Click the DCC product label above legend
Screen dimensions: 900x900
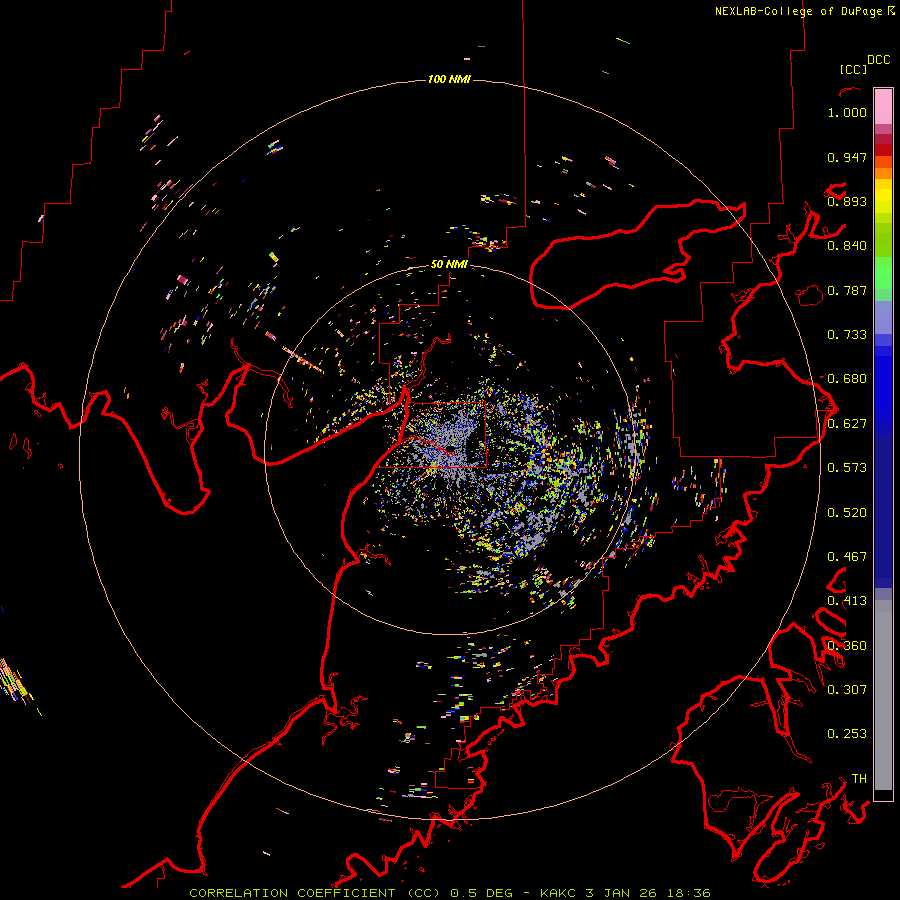tap(878, 60)
